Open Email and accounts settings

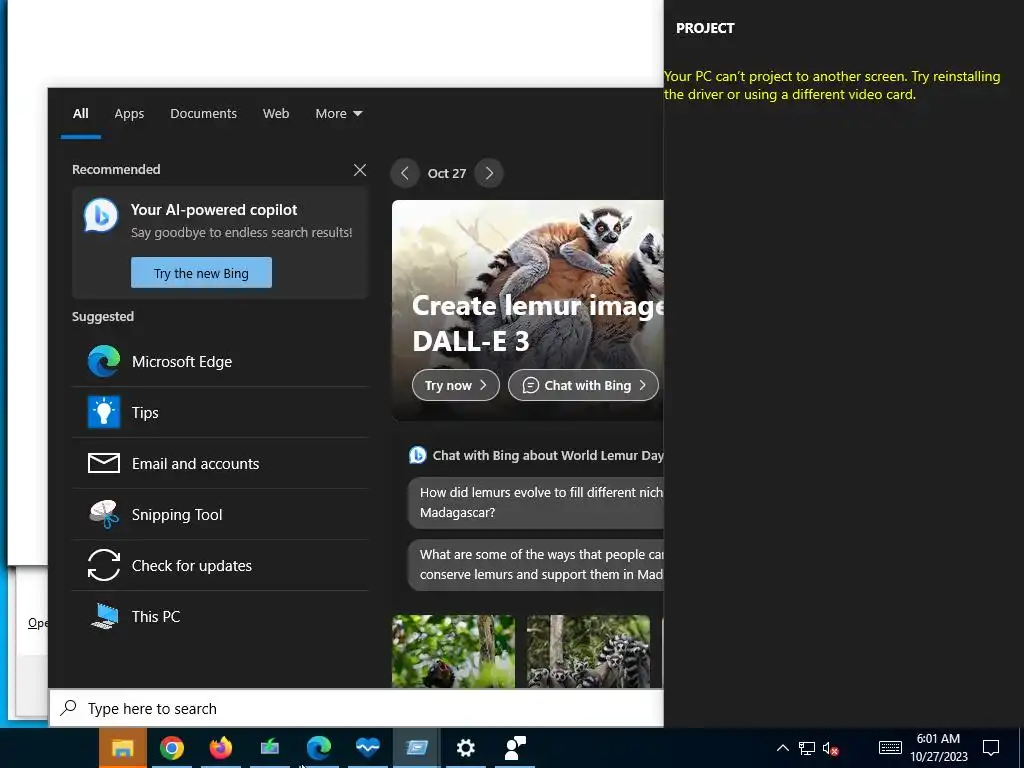click(x=220, y=464)
